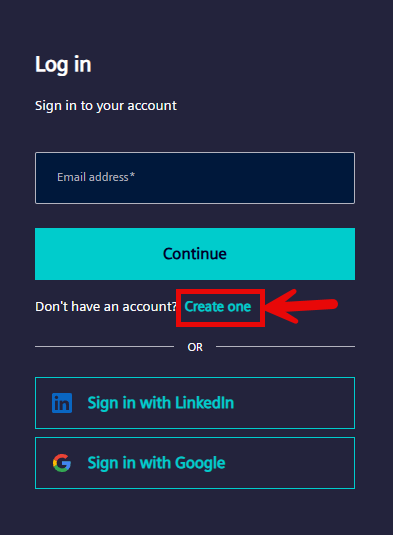Click the asterisk after Email address
The width and height of the screenshot is (393, 535).
coord(132,175)
